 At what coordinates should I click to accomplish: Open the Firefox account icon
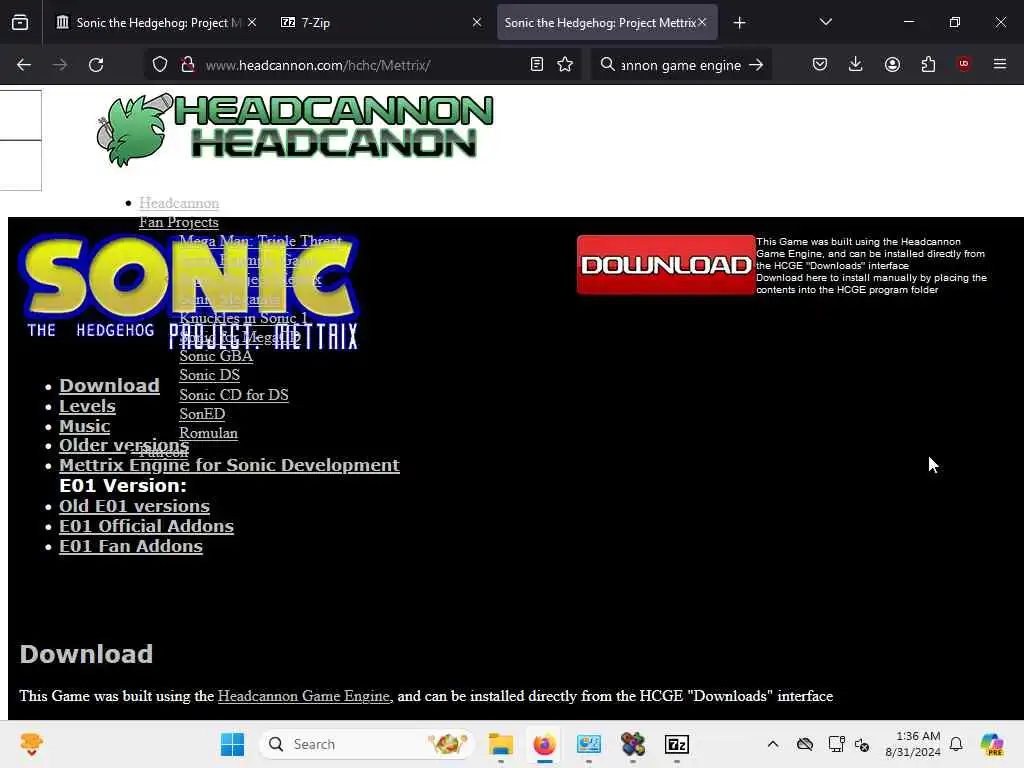(892, 65)
